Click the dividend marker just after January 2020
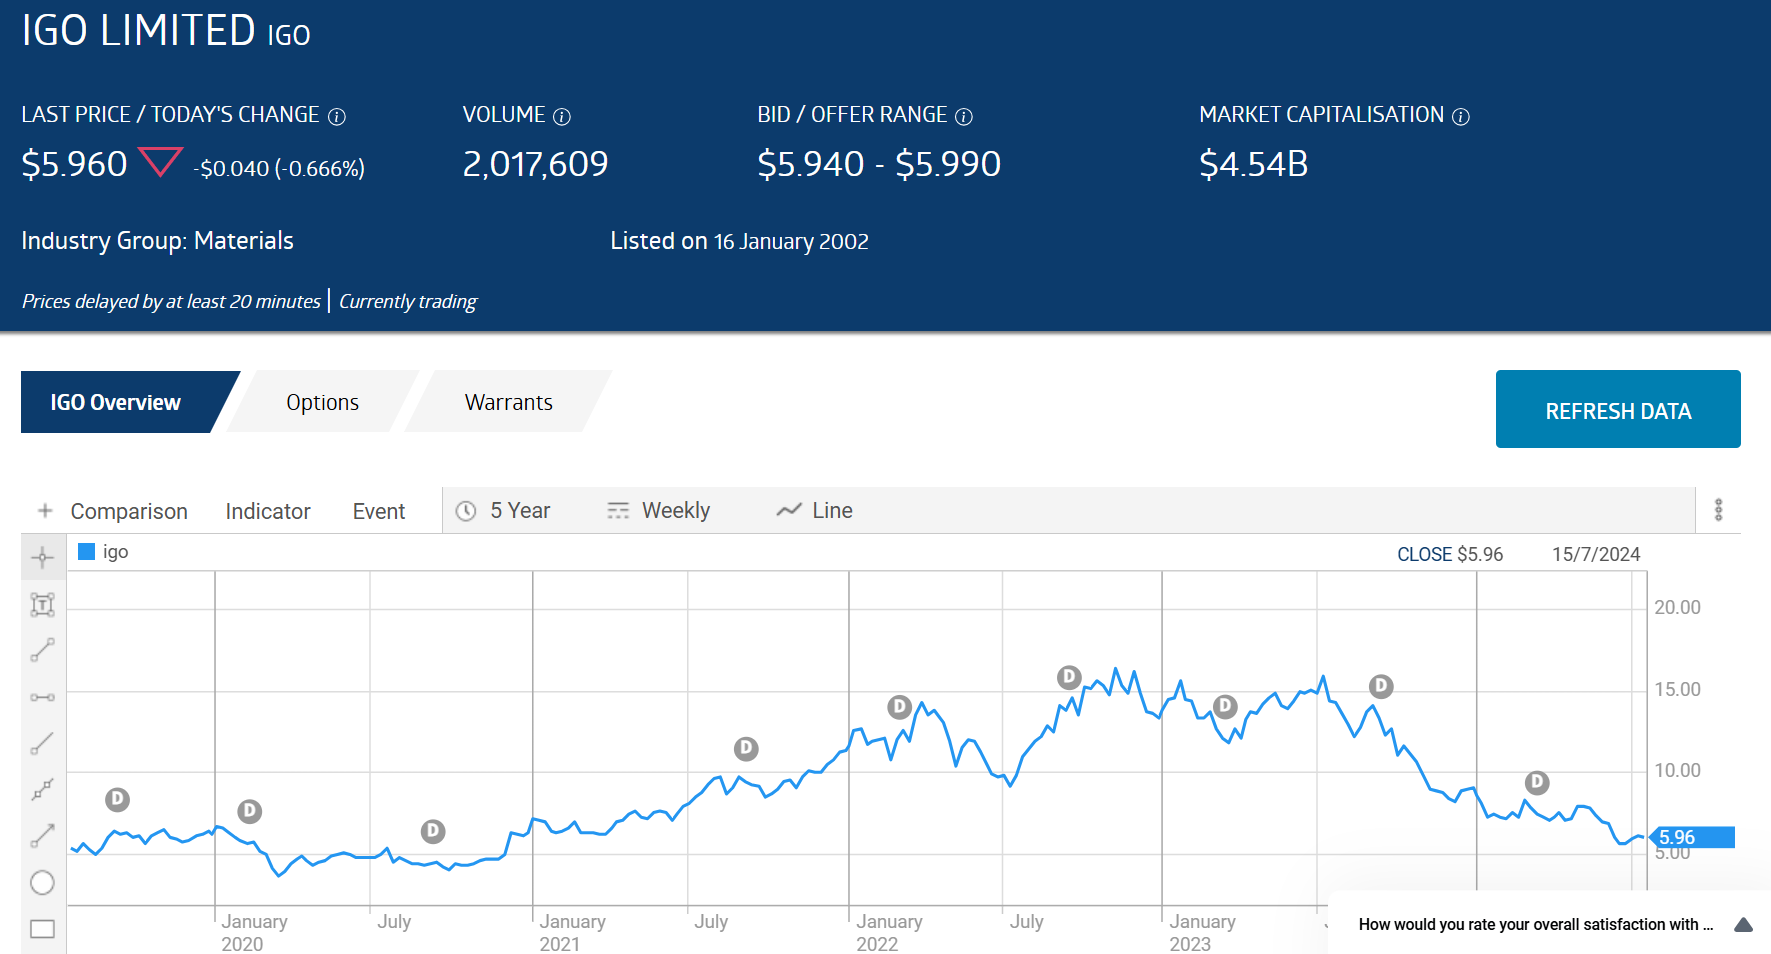 click(249, 811)
